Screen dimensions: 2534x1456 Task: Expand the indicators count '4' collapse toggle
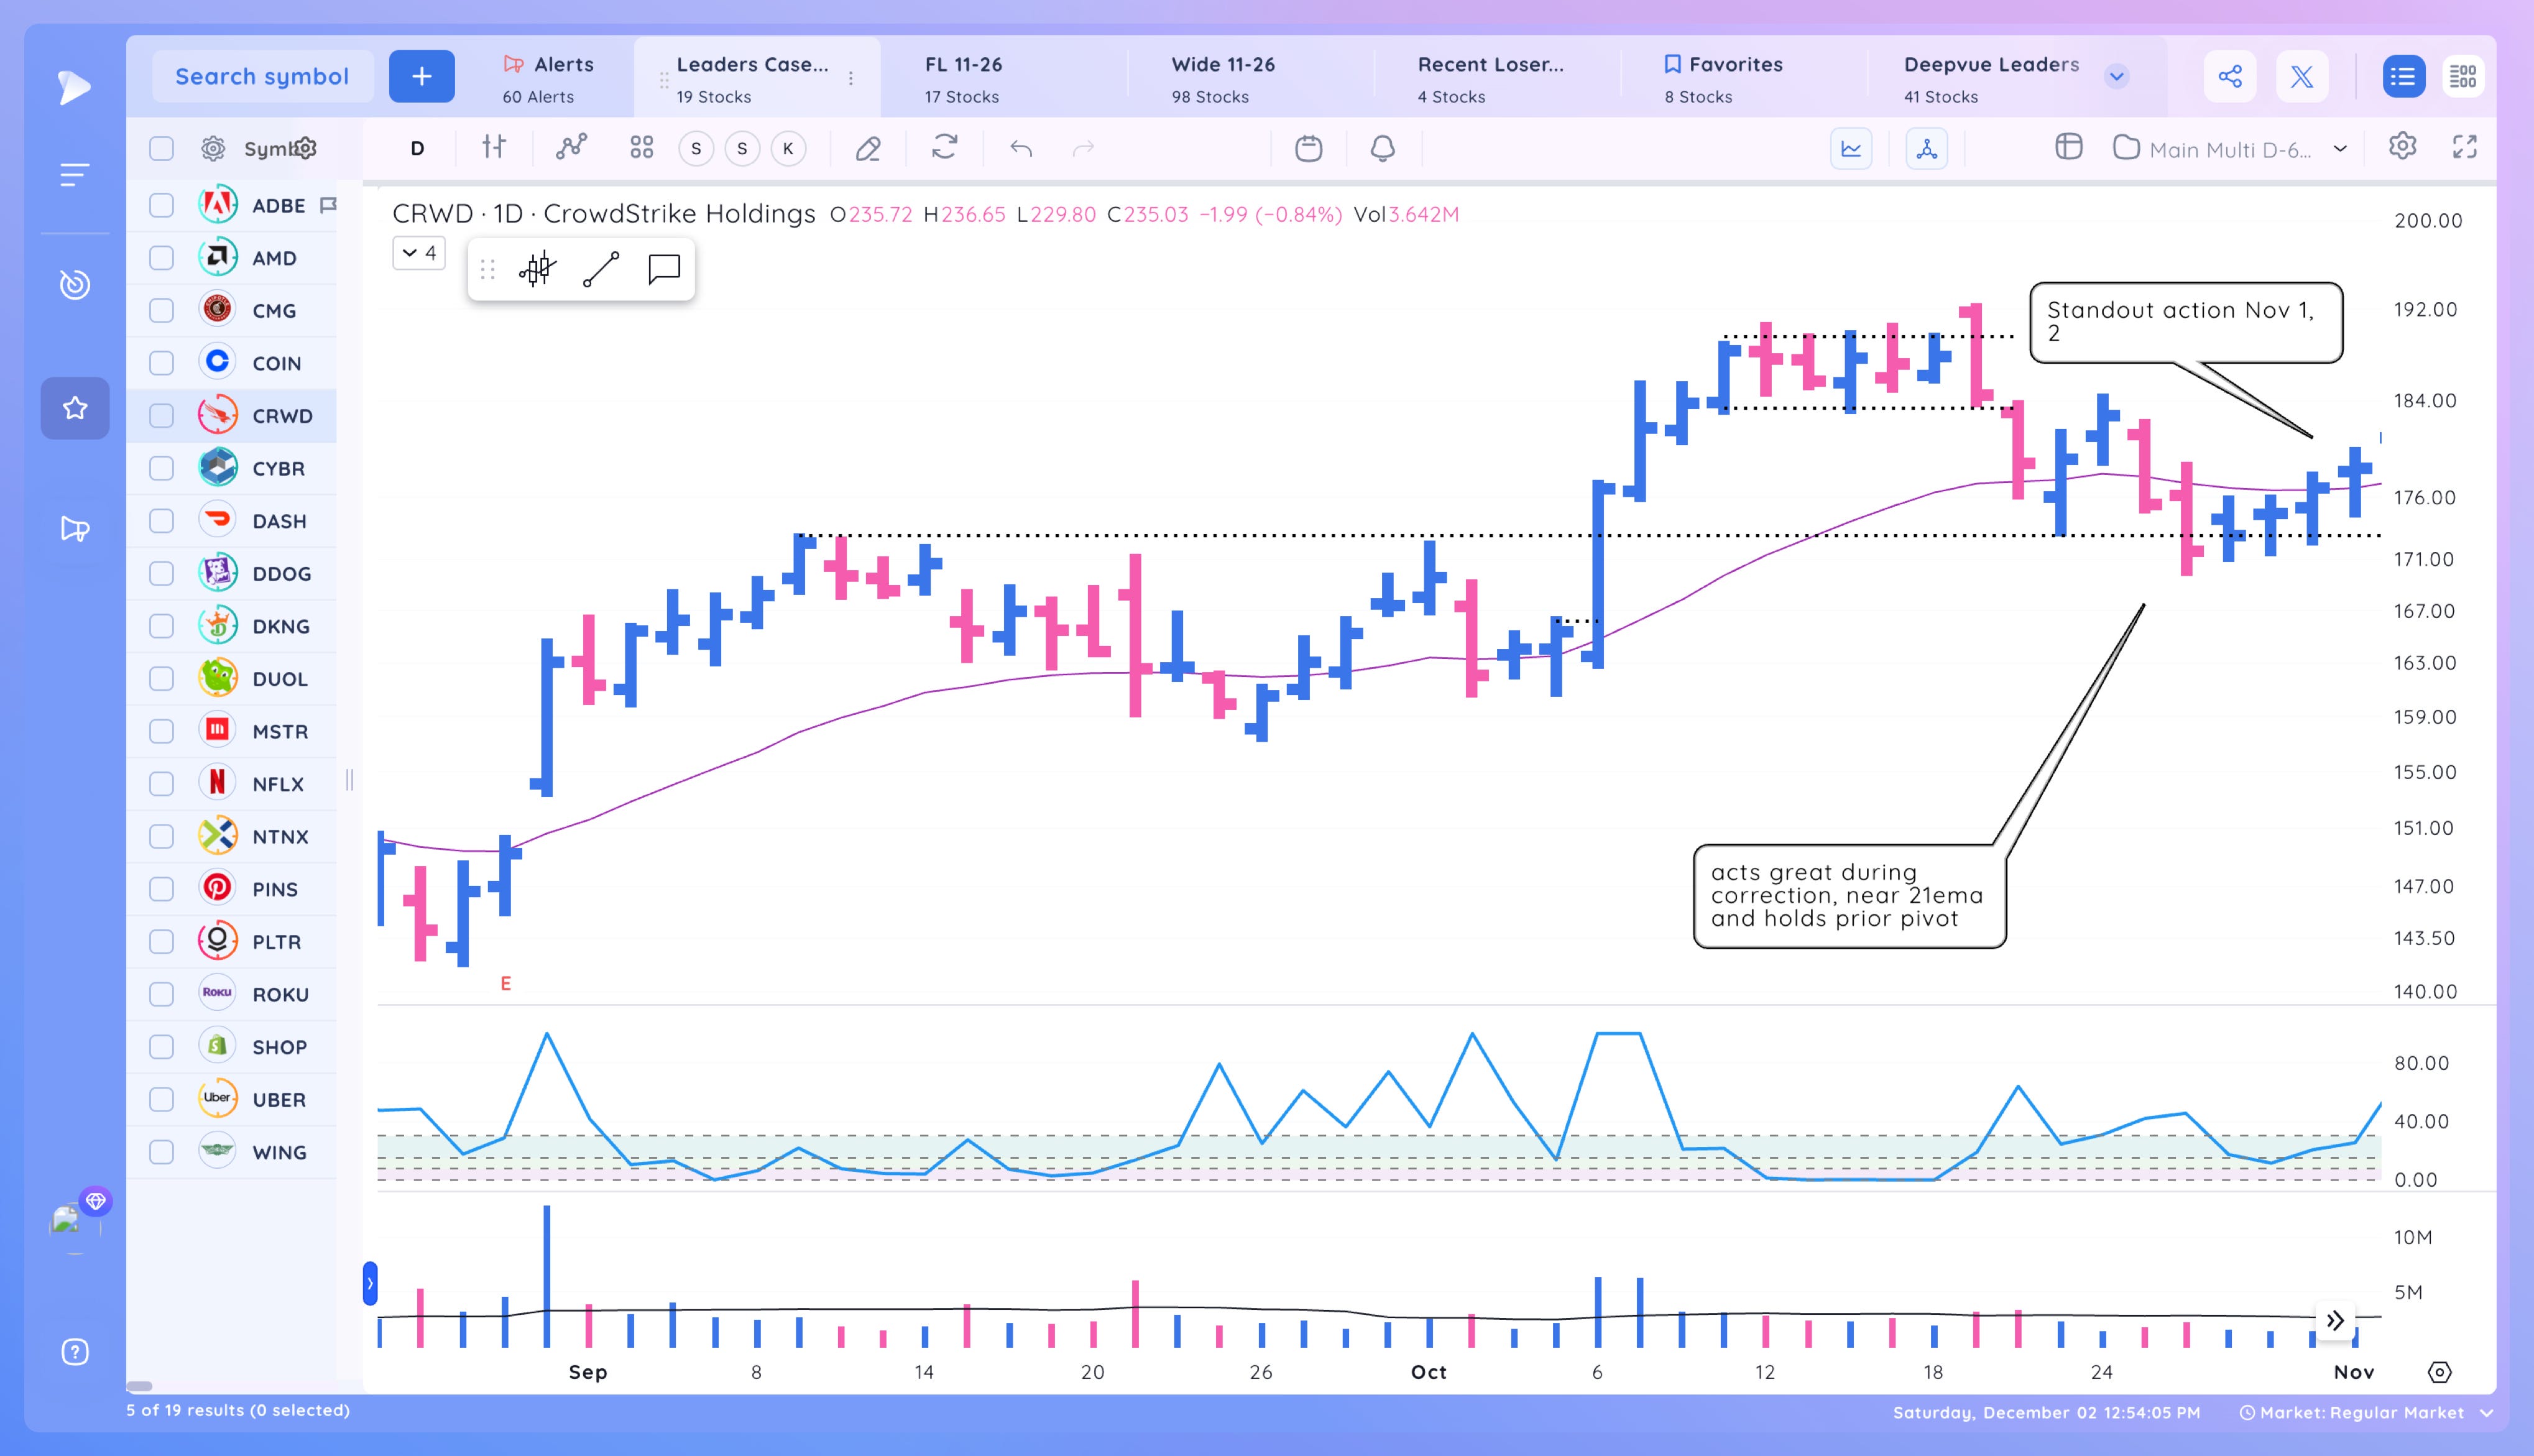(419, 253)
